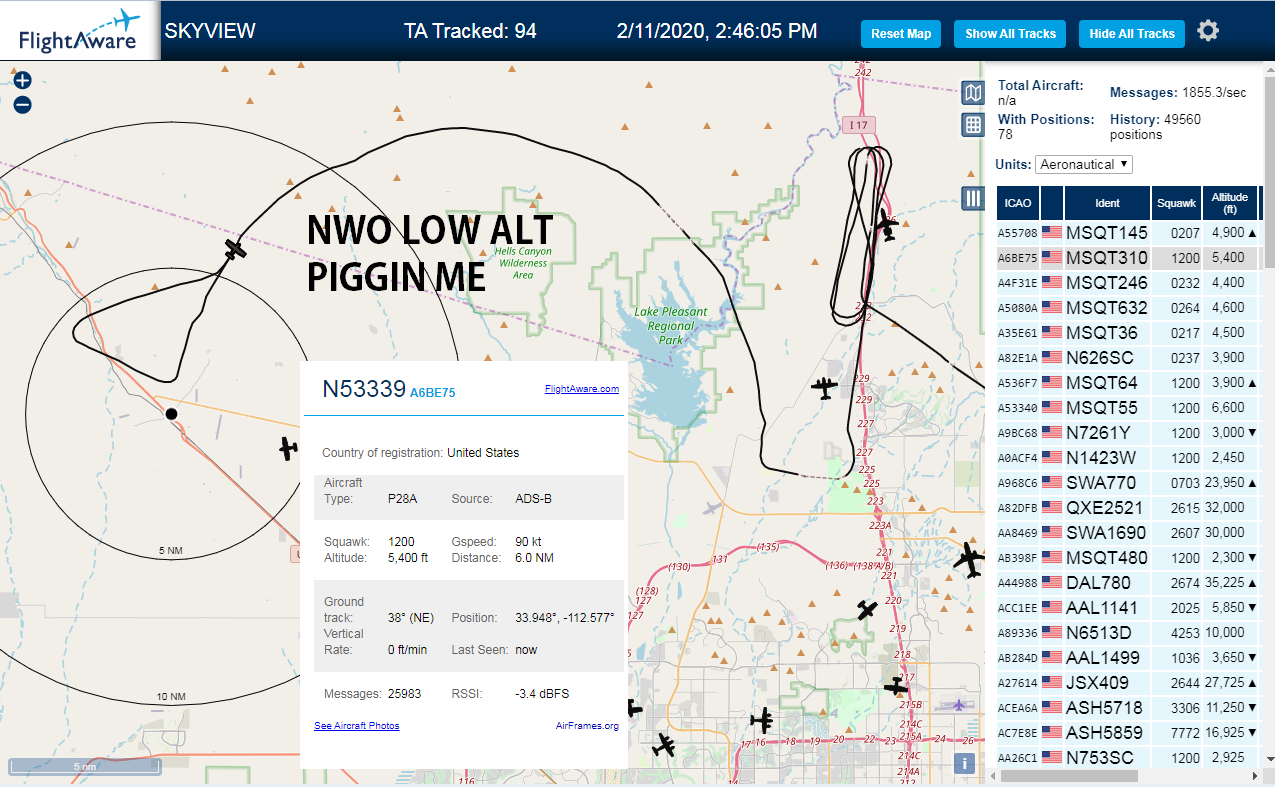
Task: Select the MSQT145 row in aircraft list
Action: pos(1128,233)
